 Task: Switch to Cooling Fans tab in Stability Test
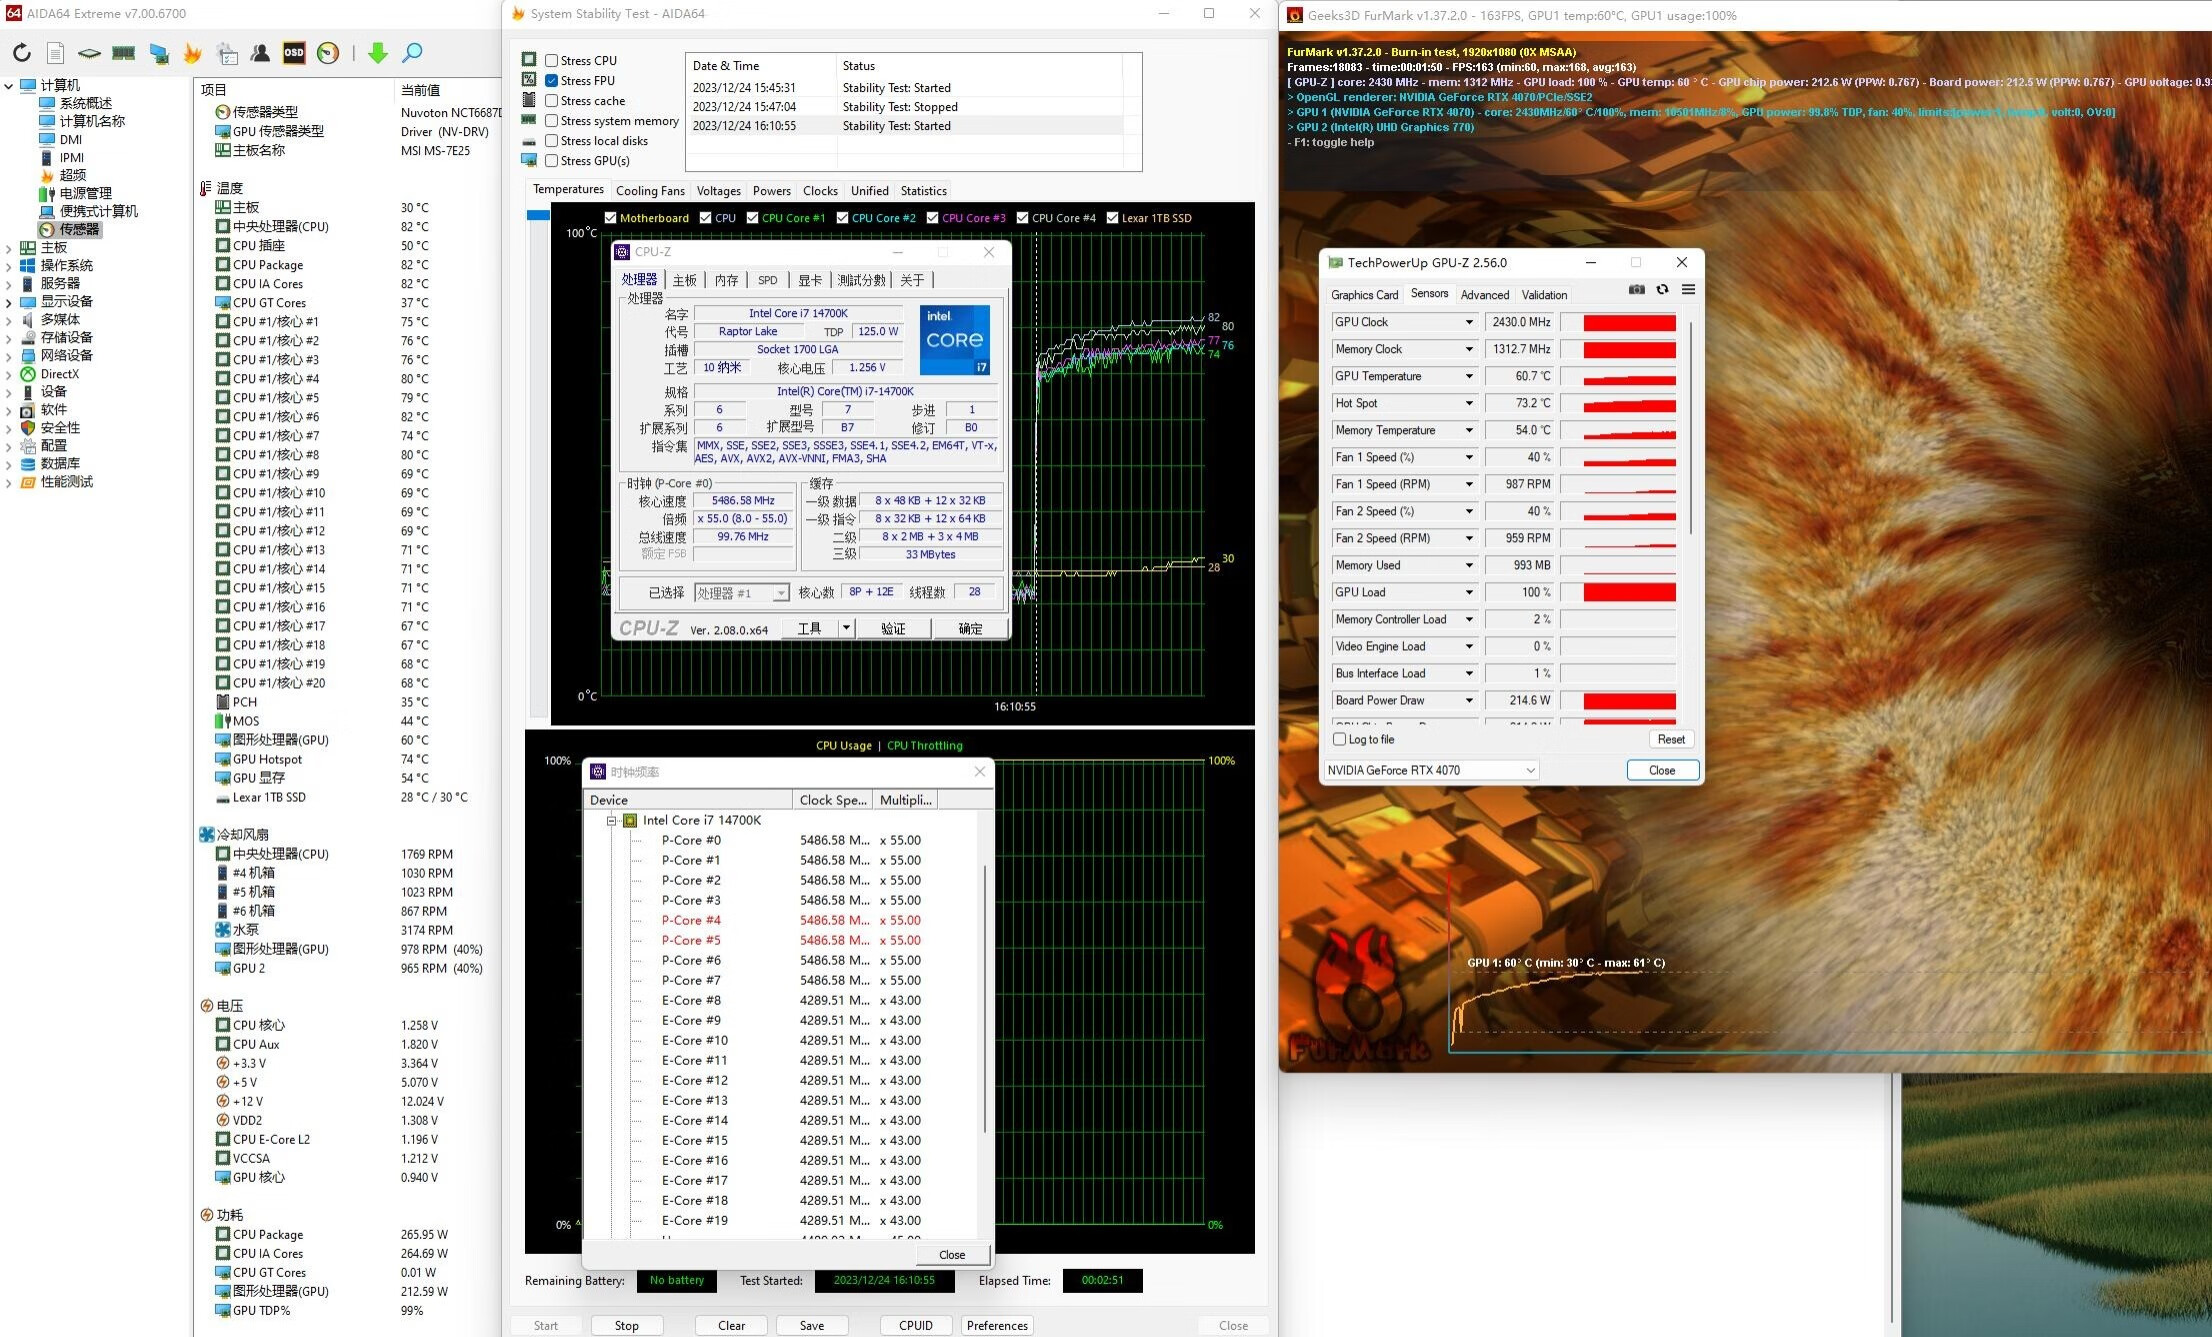[x=650, y=190]
